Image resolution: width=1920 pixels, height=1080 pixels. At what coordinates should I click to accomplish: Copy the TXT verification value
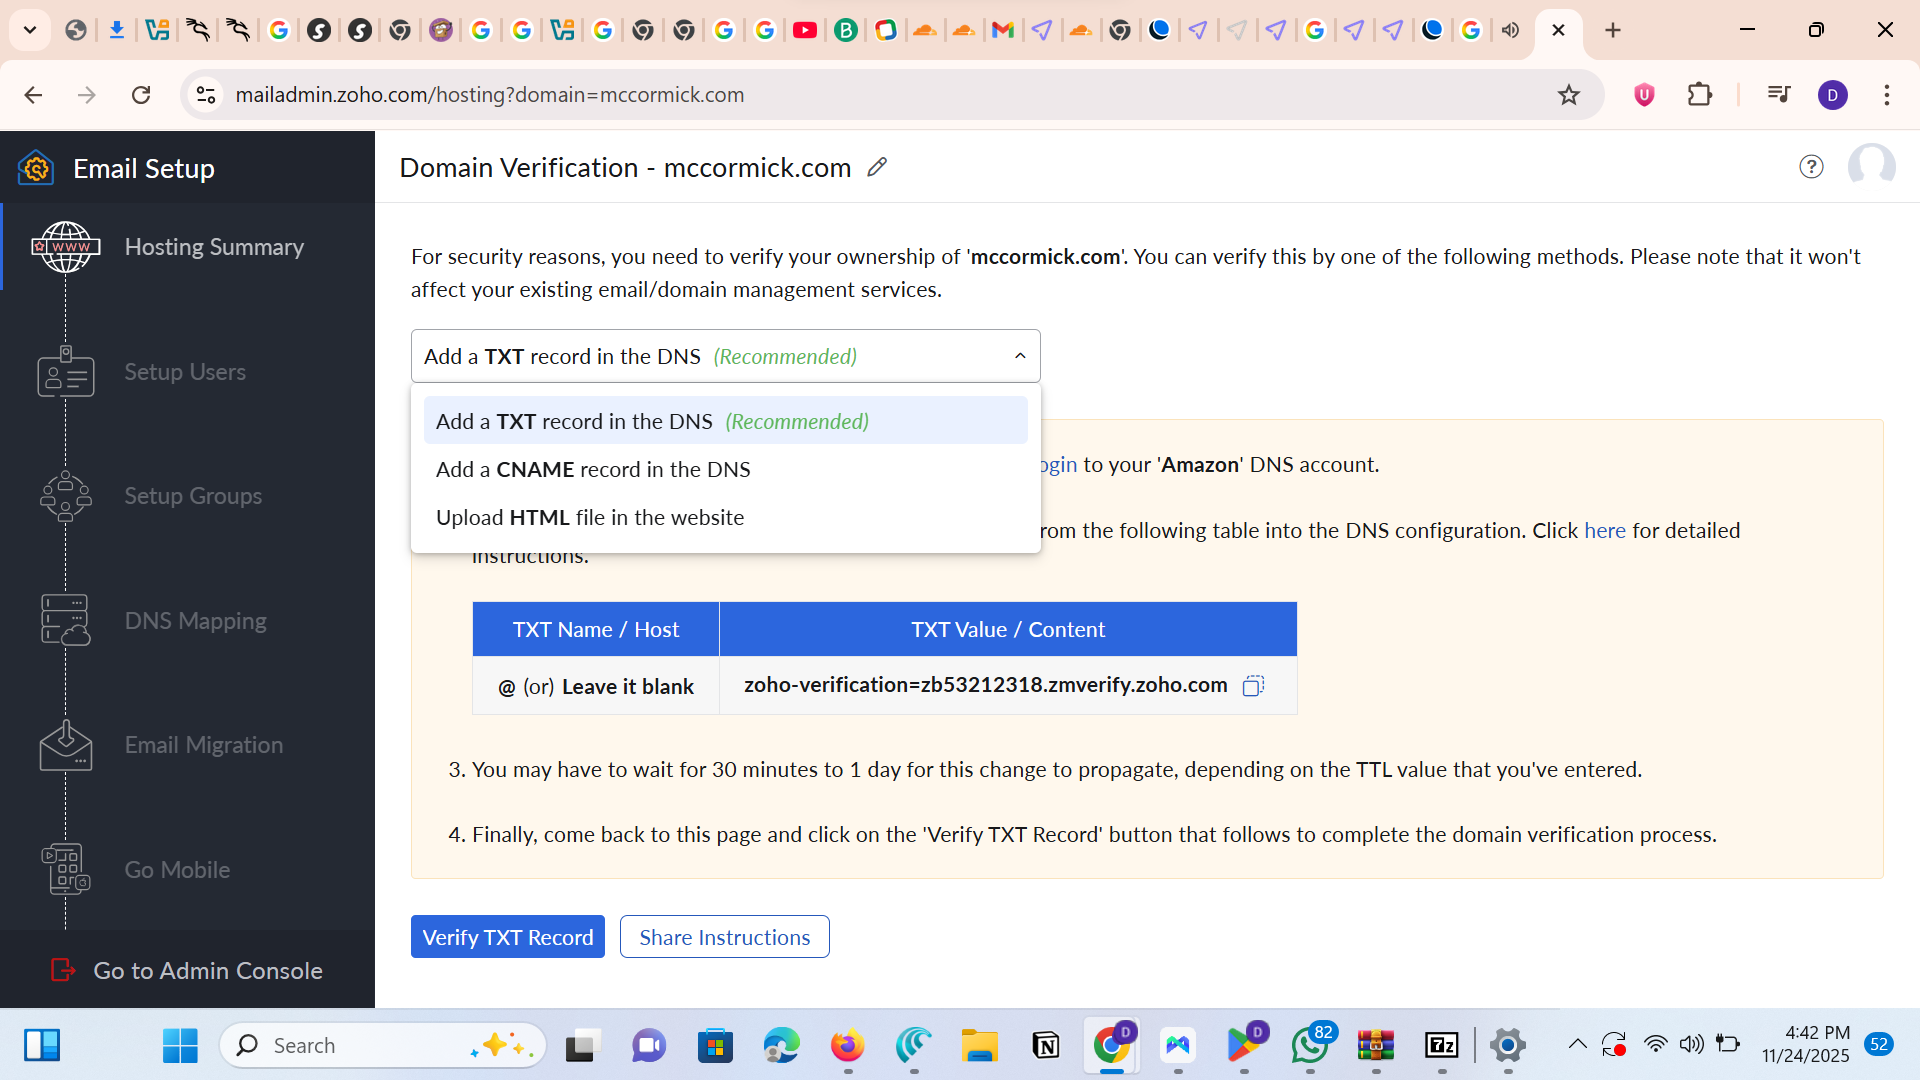[1253, 685]
